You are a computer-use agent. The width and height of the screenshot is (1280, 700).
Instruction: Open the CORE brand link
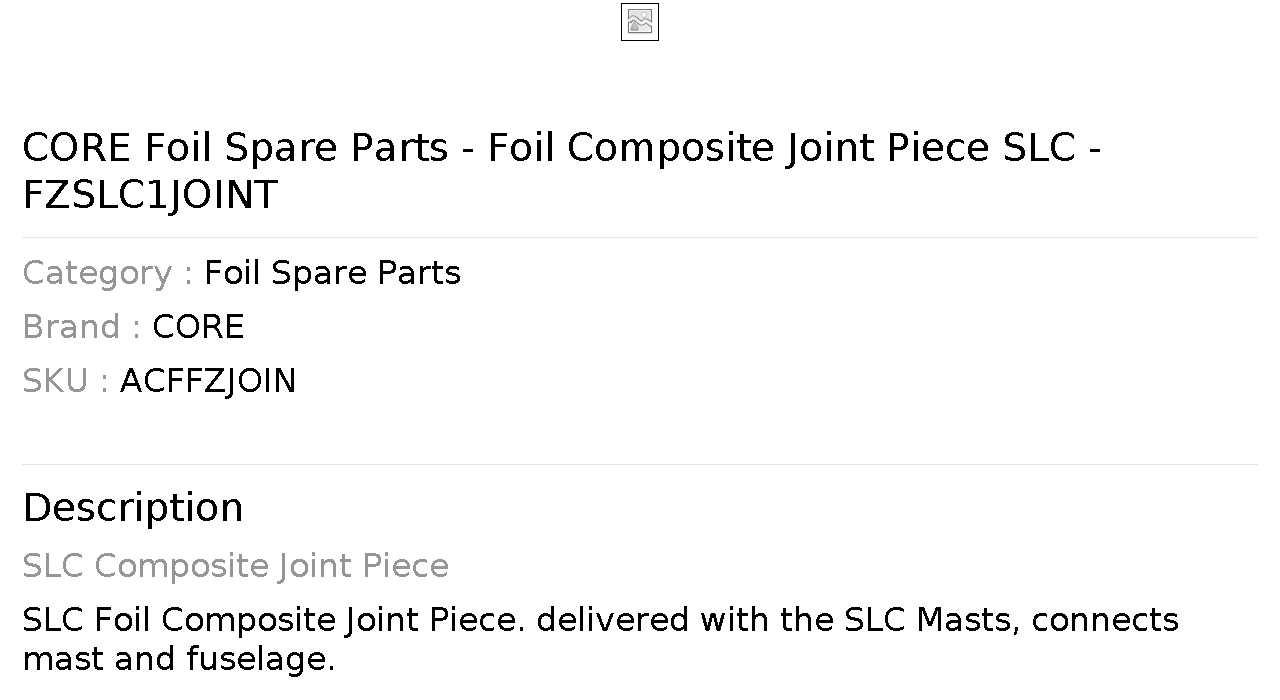point(198,327)
